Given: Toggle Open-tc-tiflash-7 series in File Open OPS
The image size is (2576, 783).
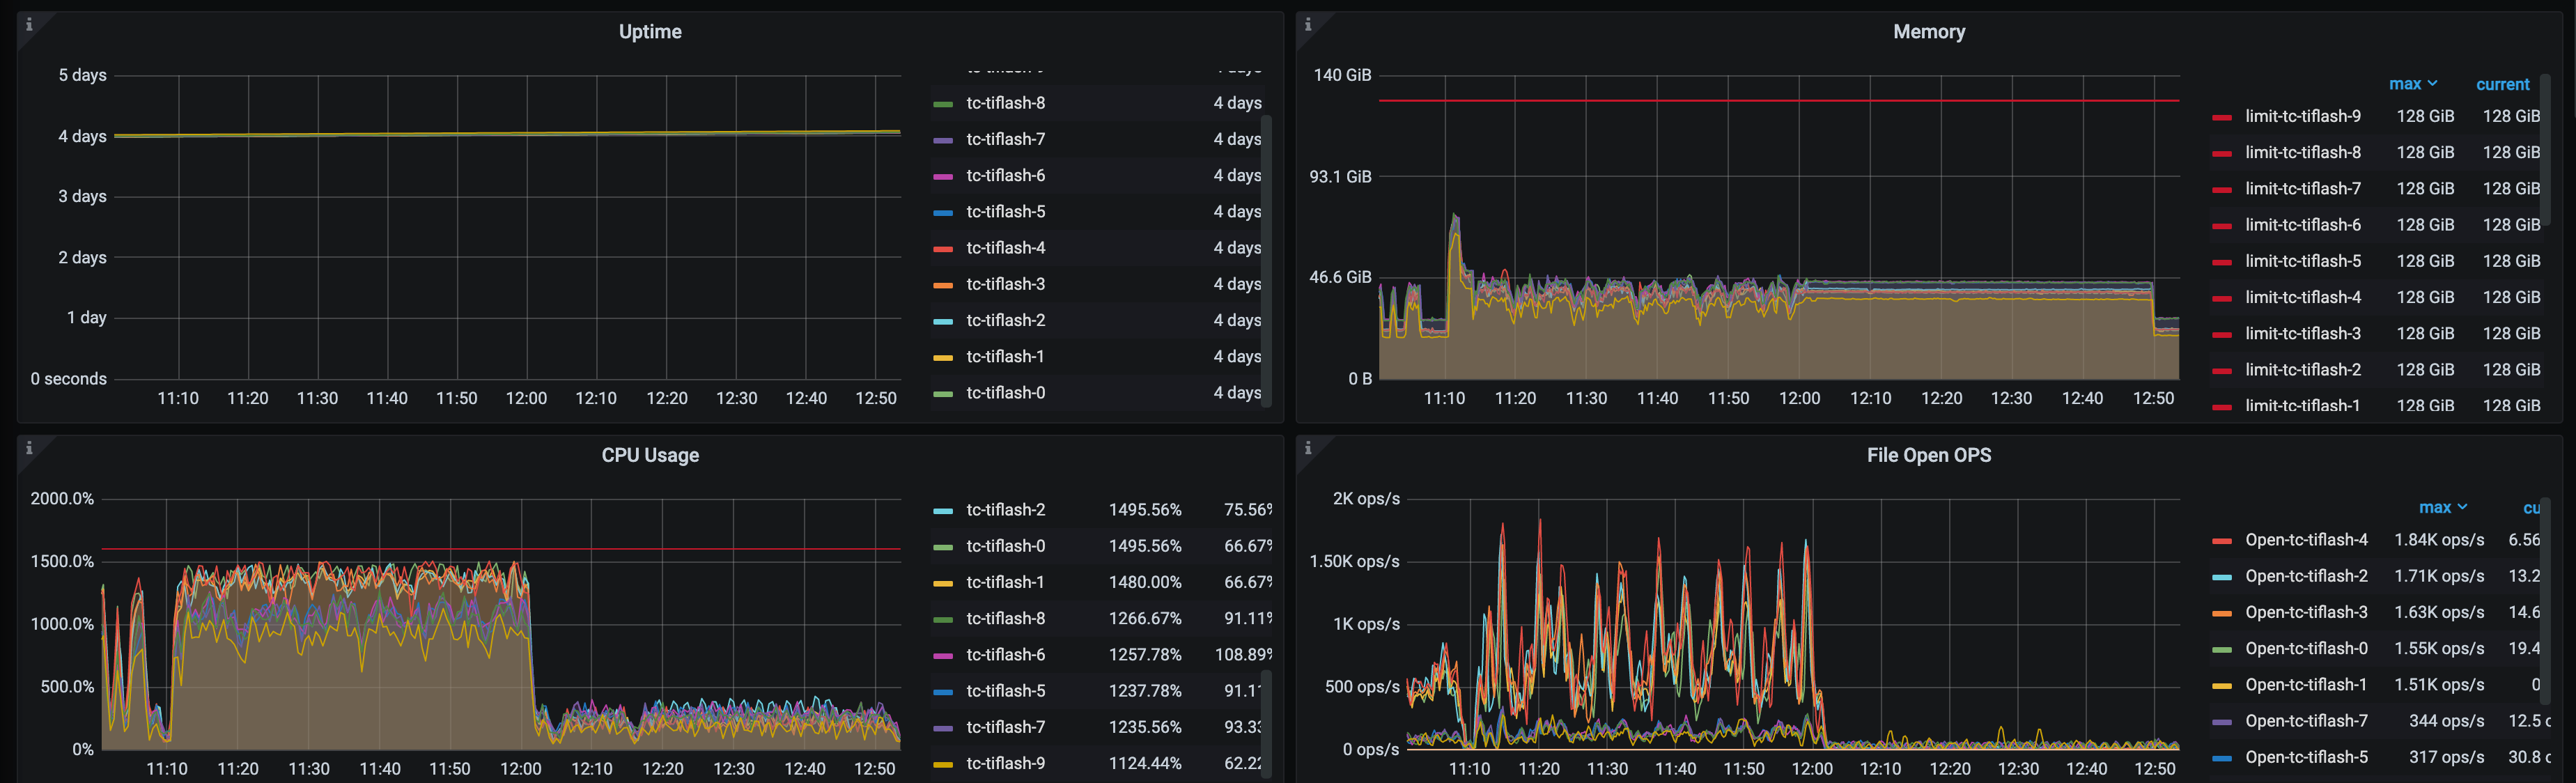Looking at the screenshot, I should [x=2307, y=721].
